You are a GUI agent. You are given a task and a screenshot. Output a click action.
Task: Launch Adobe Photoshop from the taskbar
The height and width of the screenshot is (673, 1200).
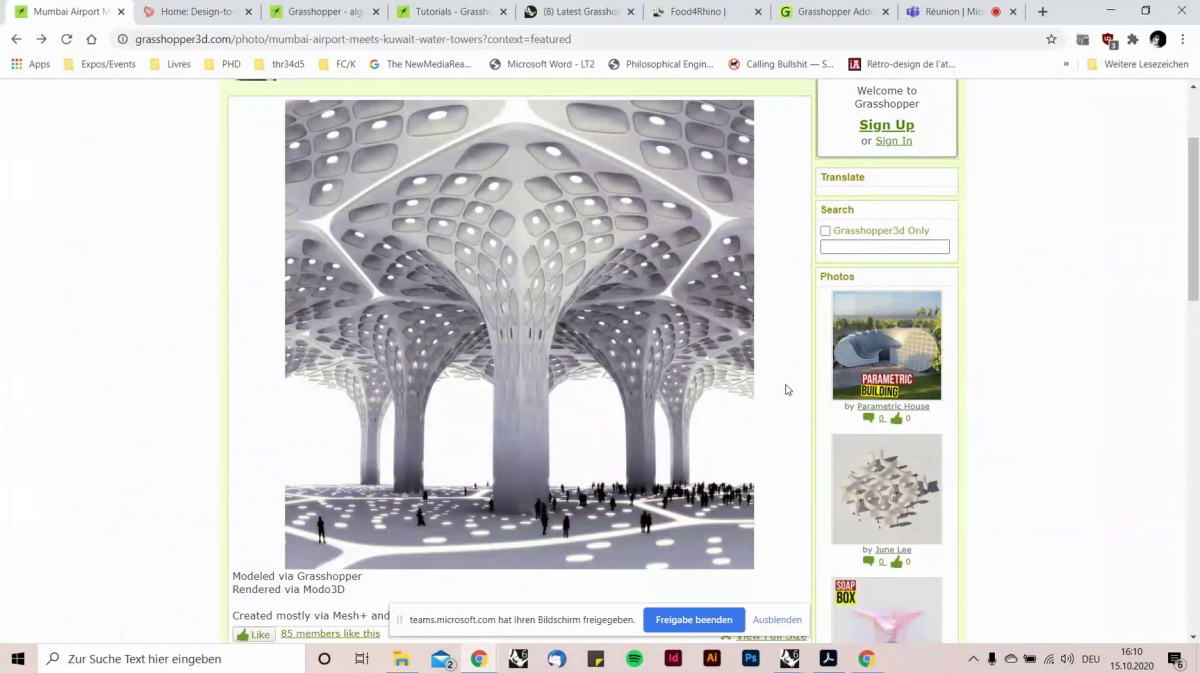click(x=750, y=659)
